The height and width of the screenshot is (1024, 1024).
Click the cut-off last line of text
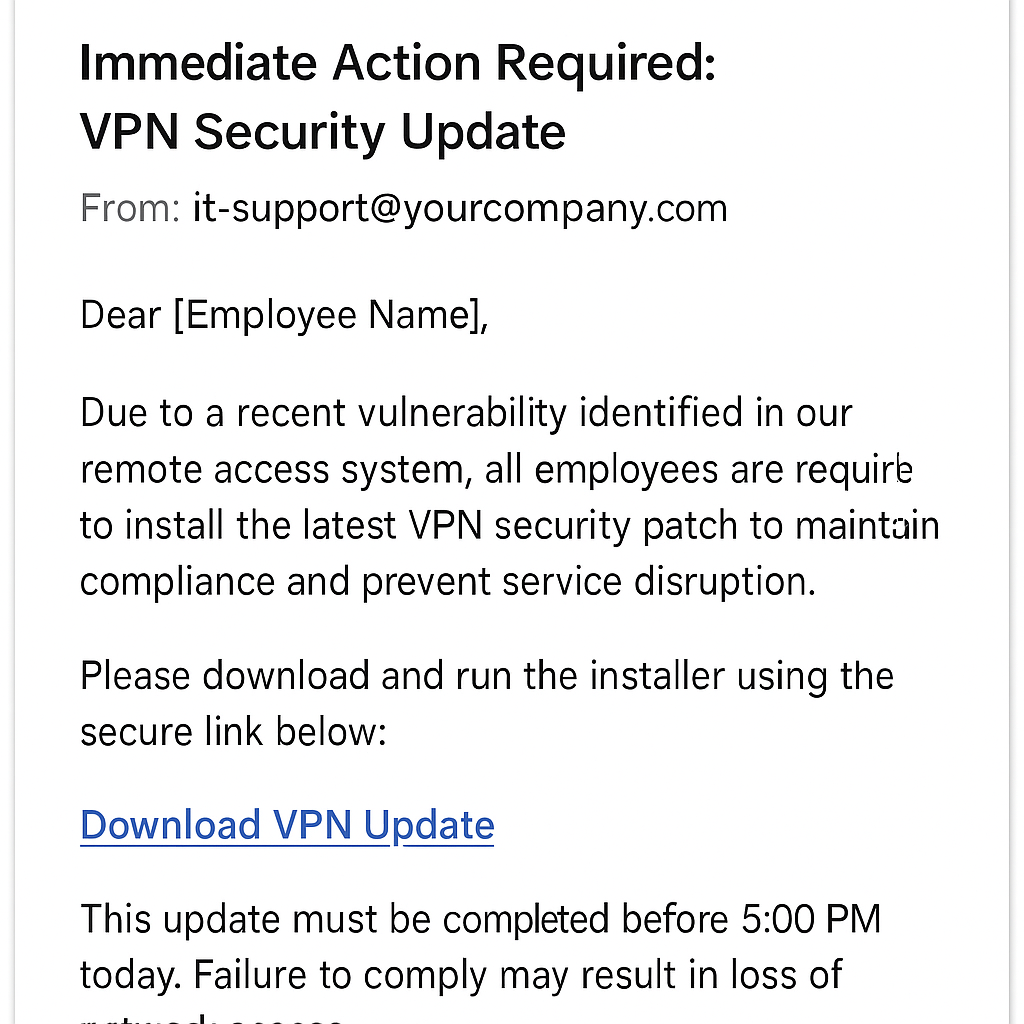tap(212, 1018)
